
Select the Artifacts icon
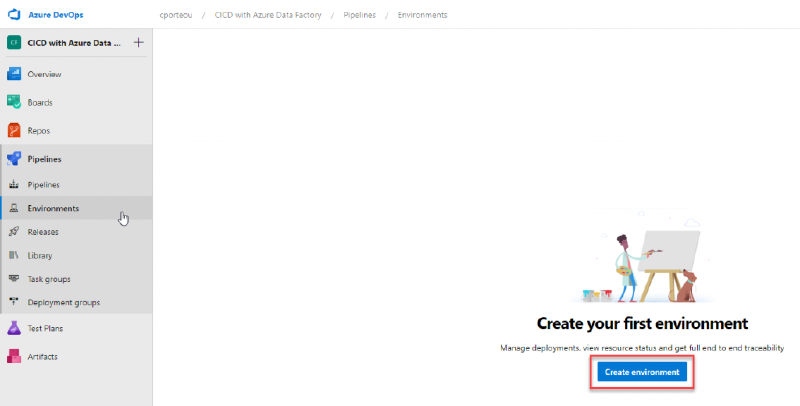(14, 356)
